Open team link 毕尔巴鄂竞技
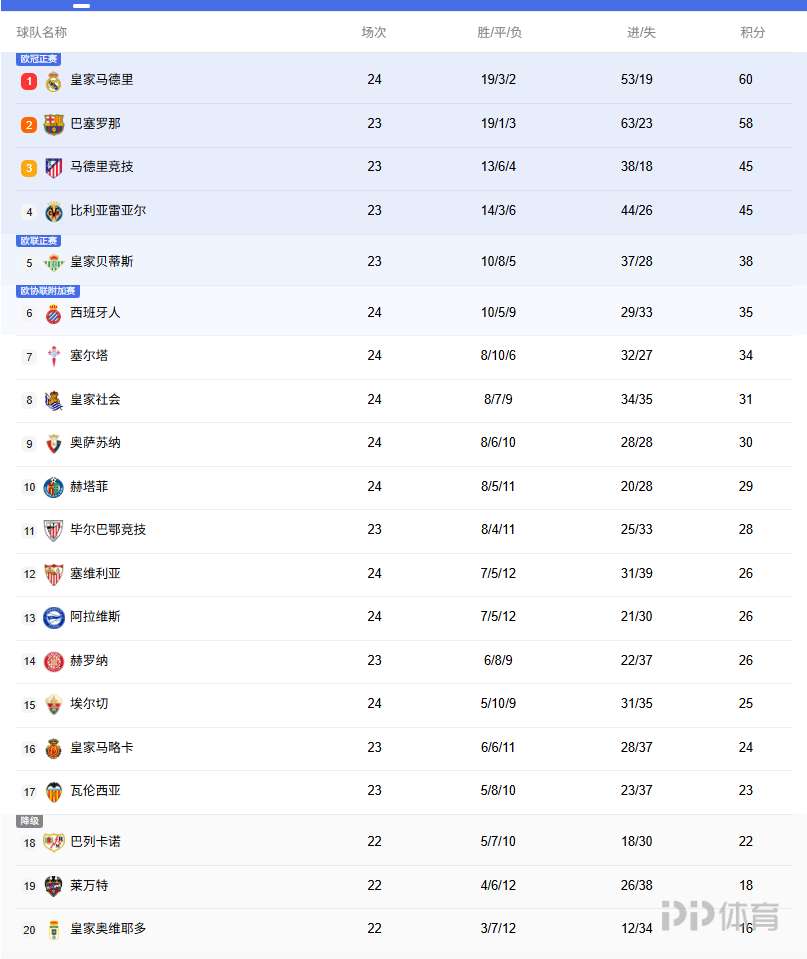The image size is (807, 959). (108, 530)
